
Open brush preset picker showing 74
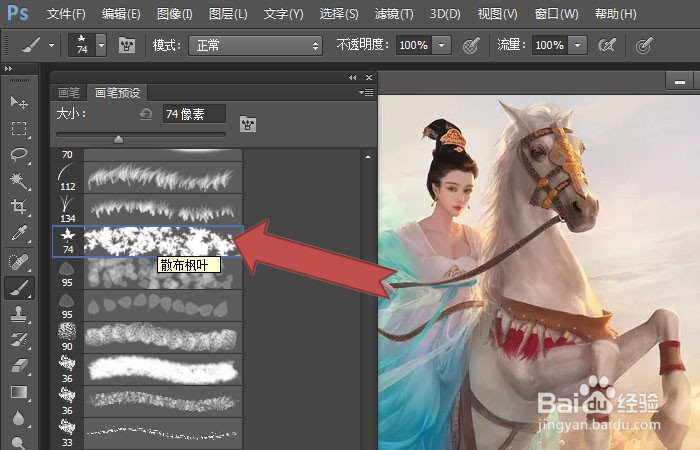(88, 45)
